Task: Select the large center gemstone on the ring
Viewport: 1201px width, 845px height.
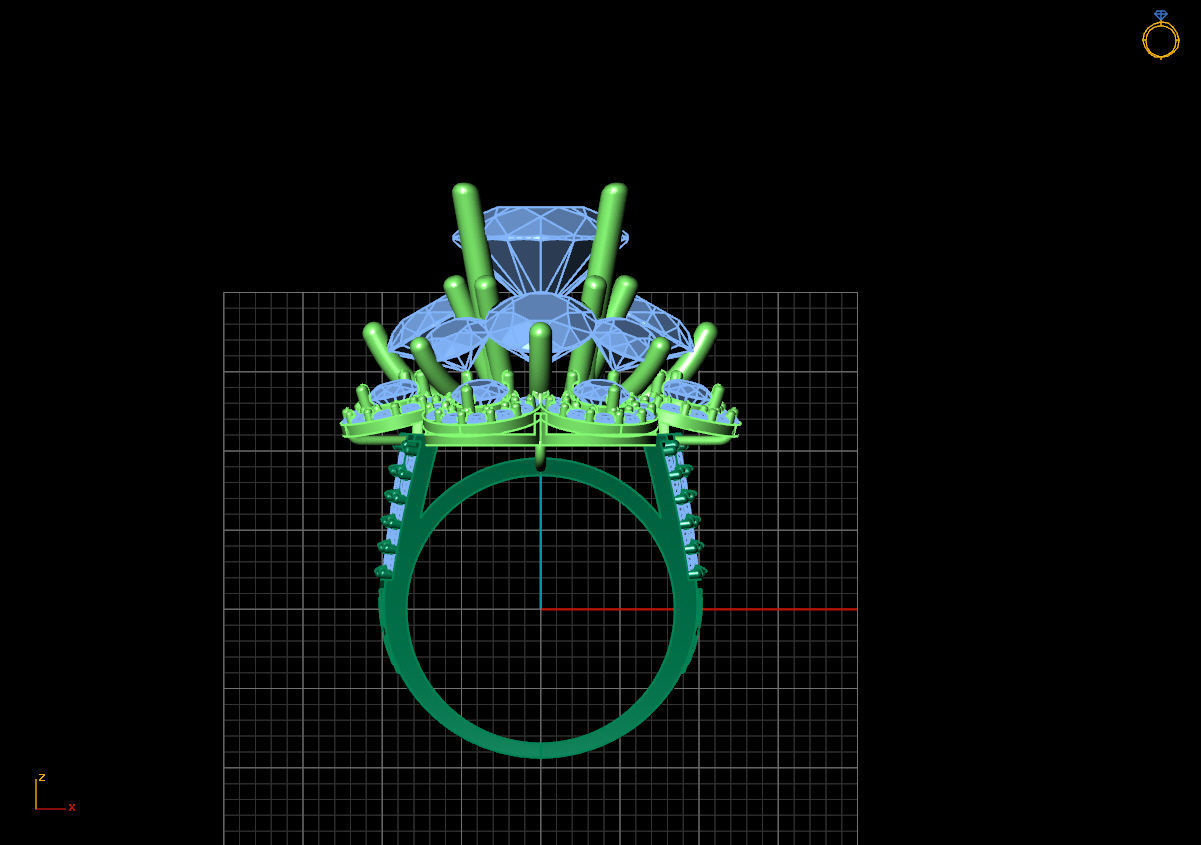Action: tap(540, 250)
